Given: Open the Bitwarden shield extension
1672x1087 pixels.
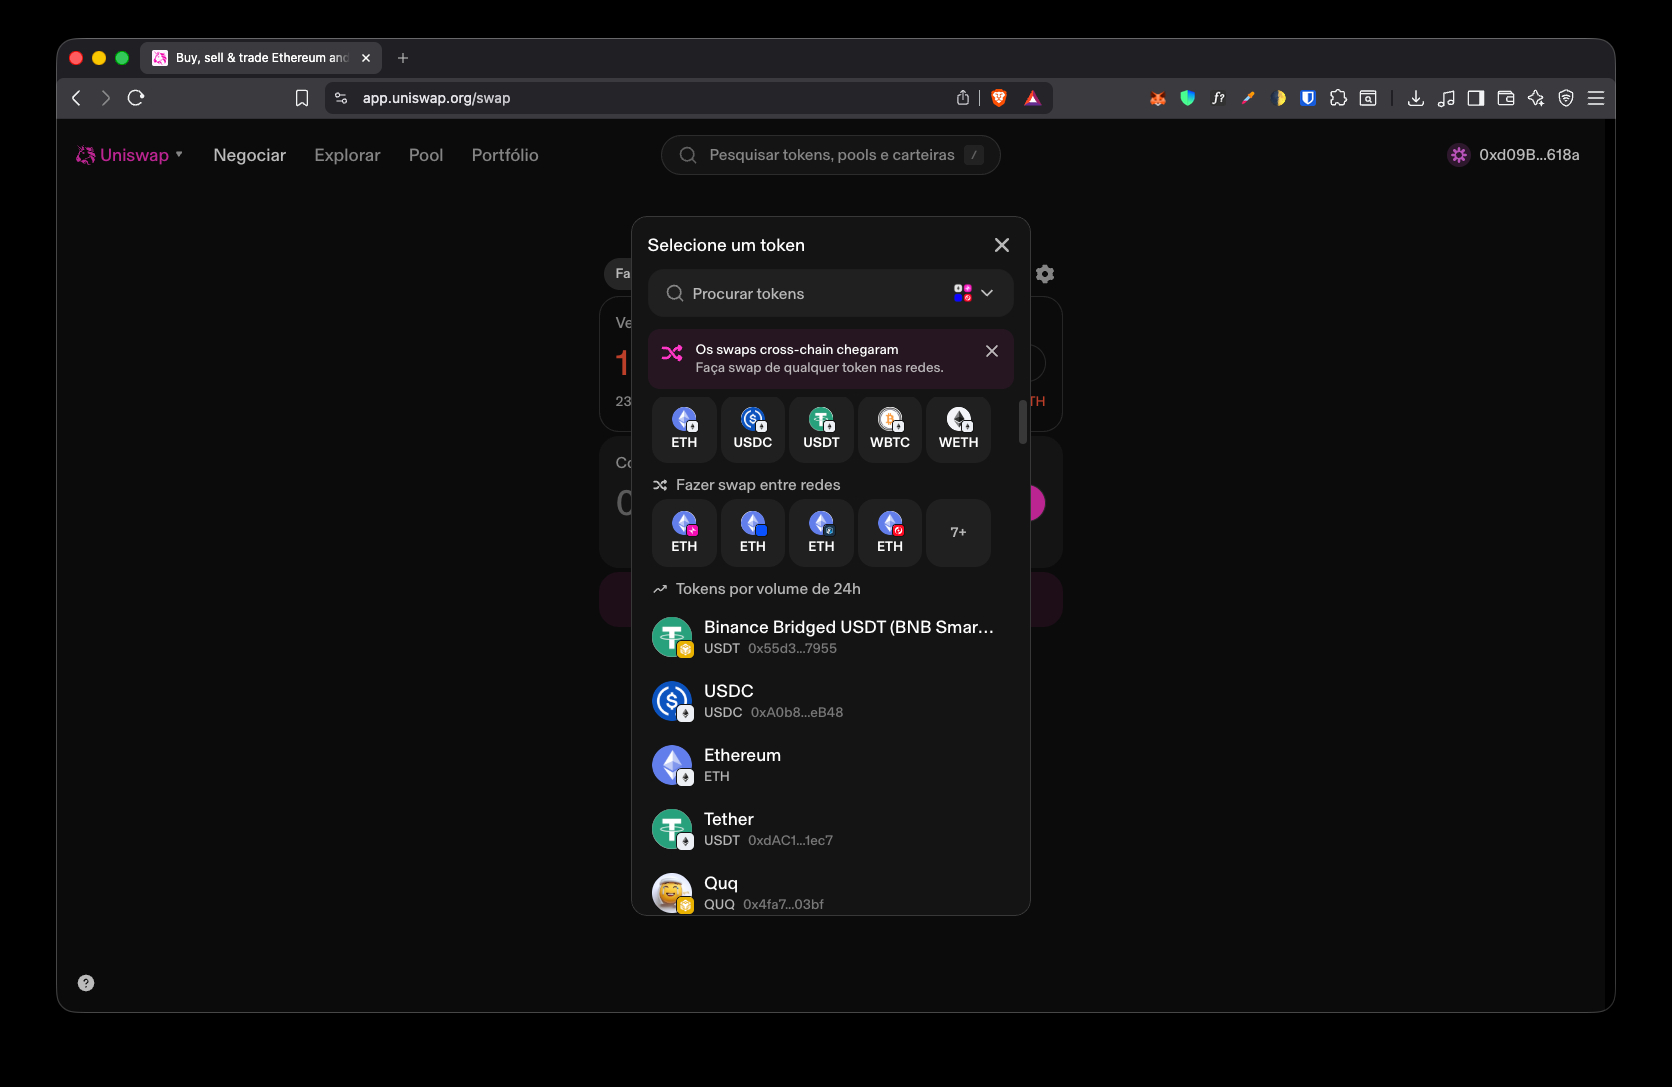Looking at the screenshot, I should click(x=1307, y=98).
